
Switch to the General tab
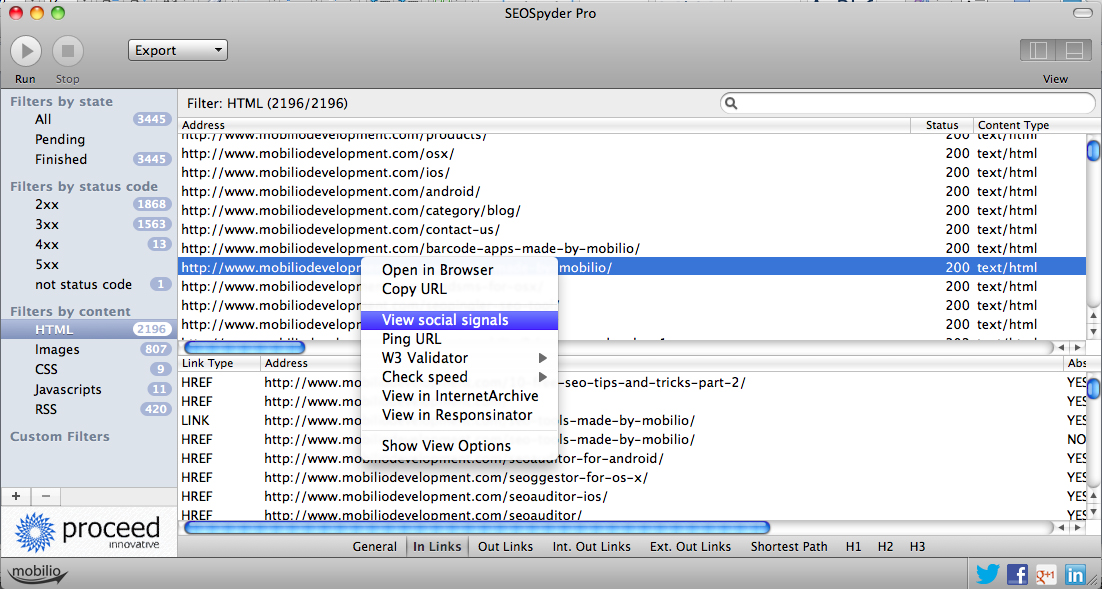(x=375, y=546)
